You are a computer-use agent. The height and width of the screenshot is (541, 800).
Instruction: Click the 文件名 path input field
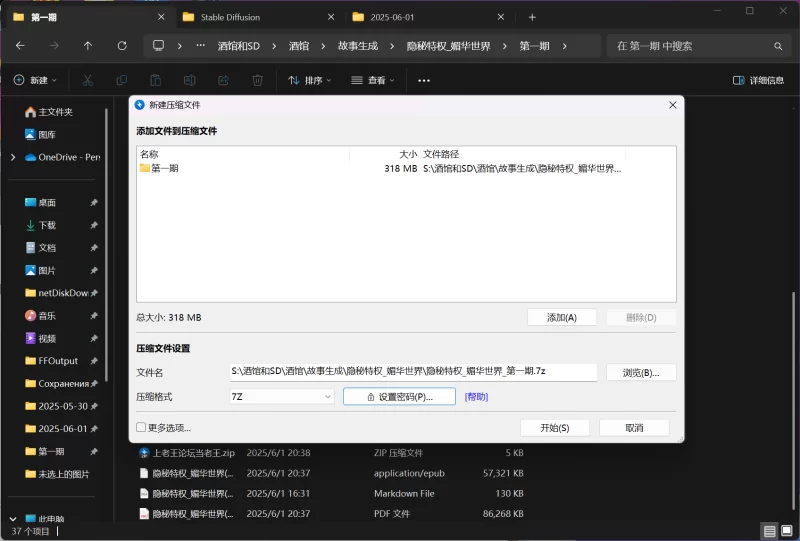[413, 372]
